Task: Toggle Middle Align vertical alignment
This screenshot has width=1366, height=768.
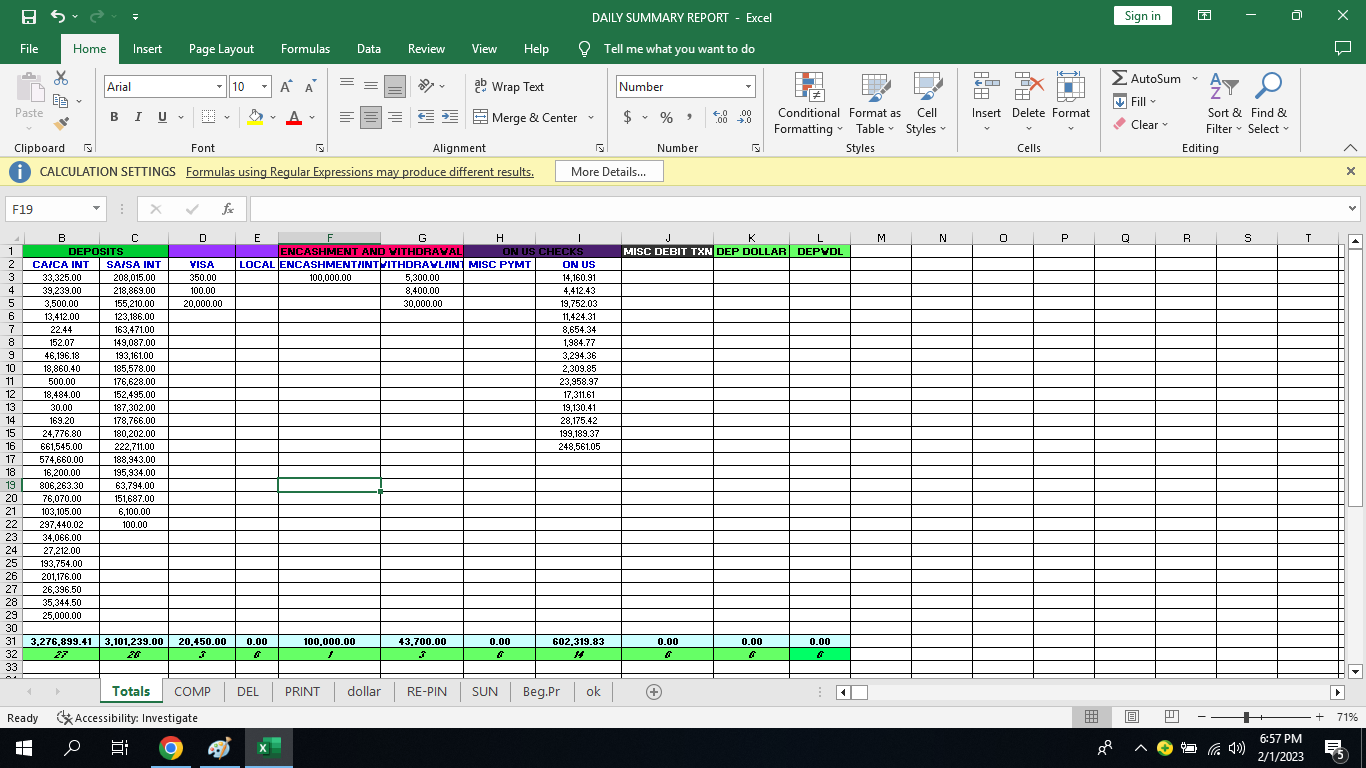Action: [371, 87]
